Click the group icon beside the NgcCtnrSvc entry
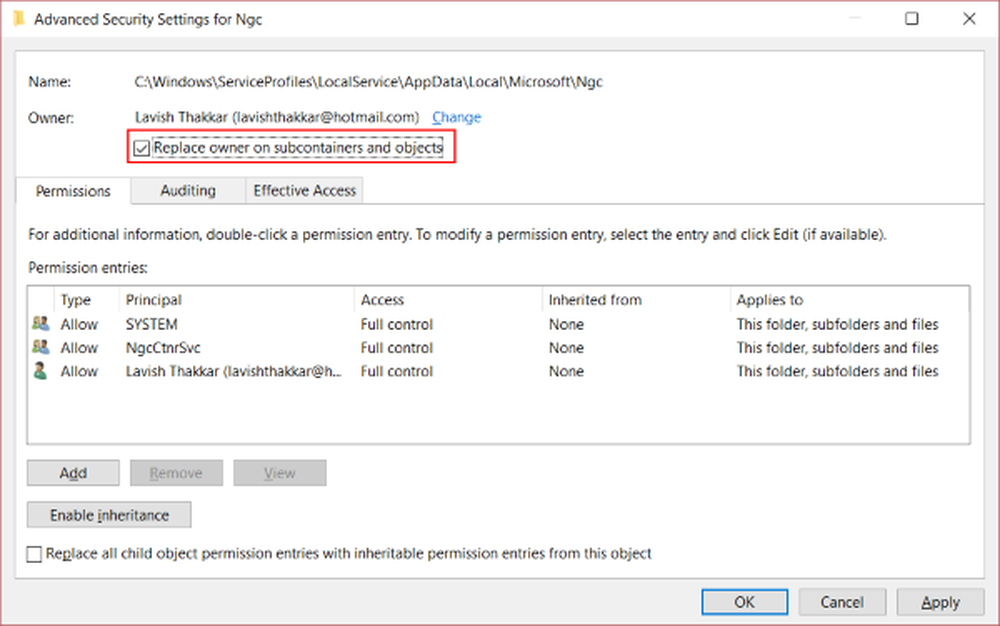This screenshot has width=1000, height=626. 40,348
